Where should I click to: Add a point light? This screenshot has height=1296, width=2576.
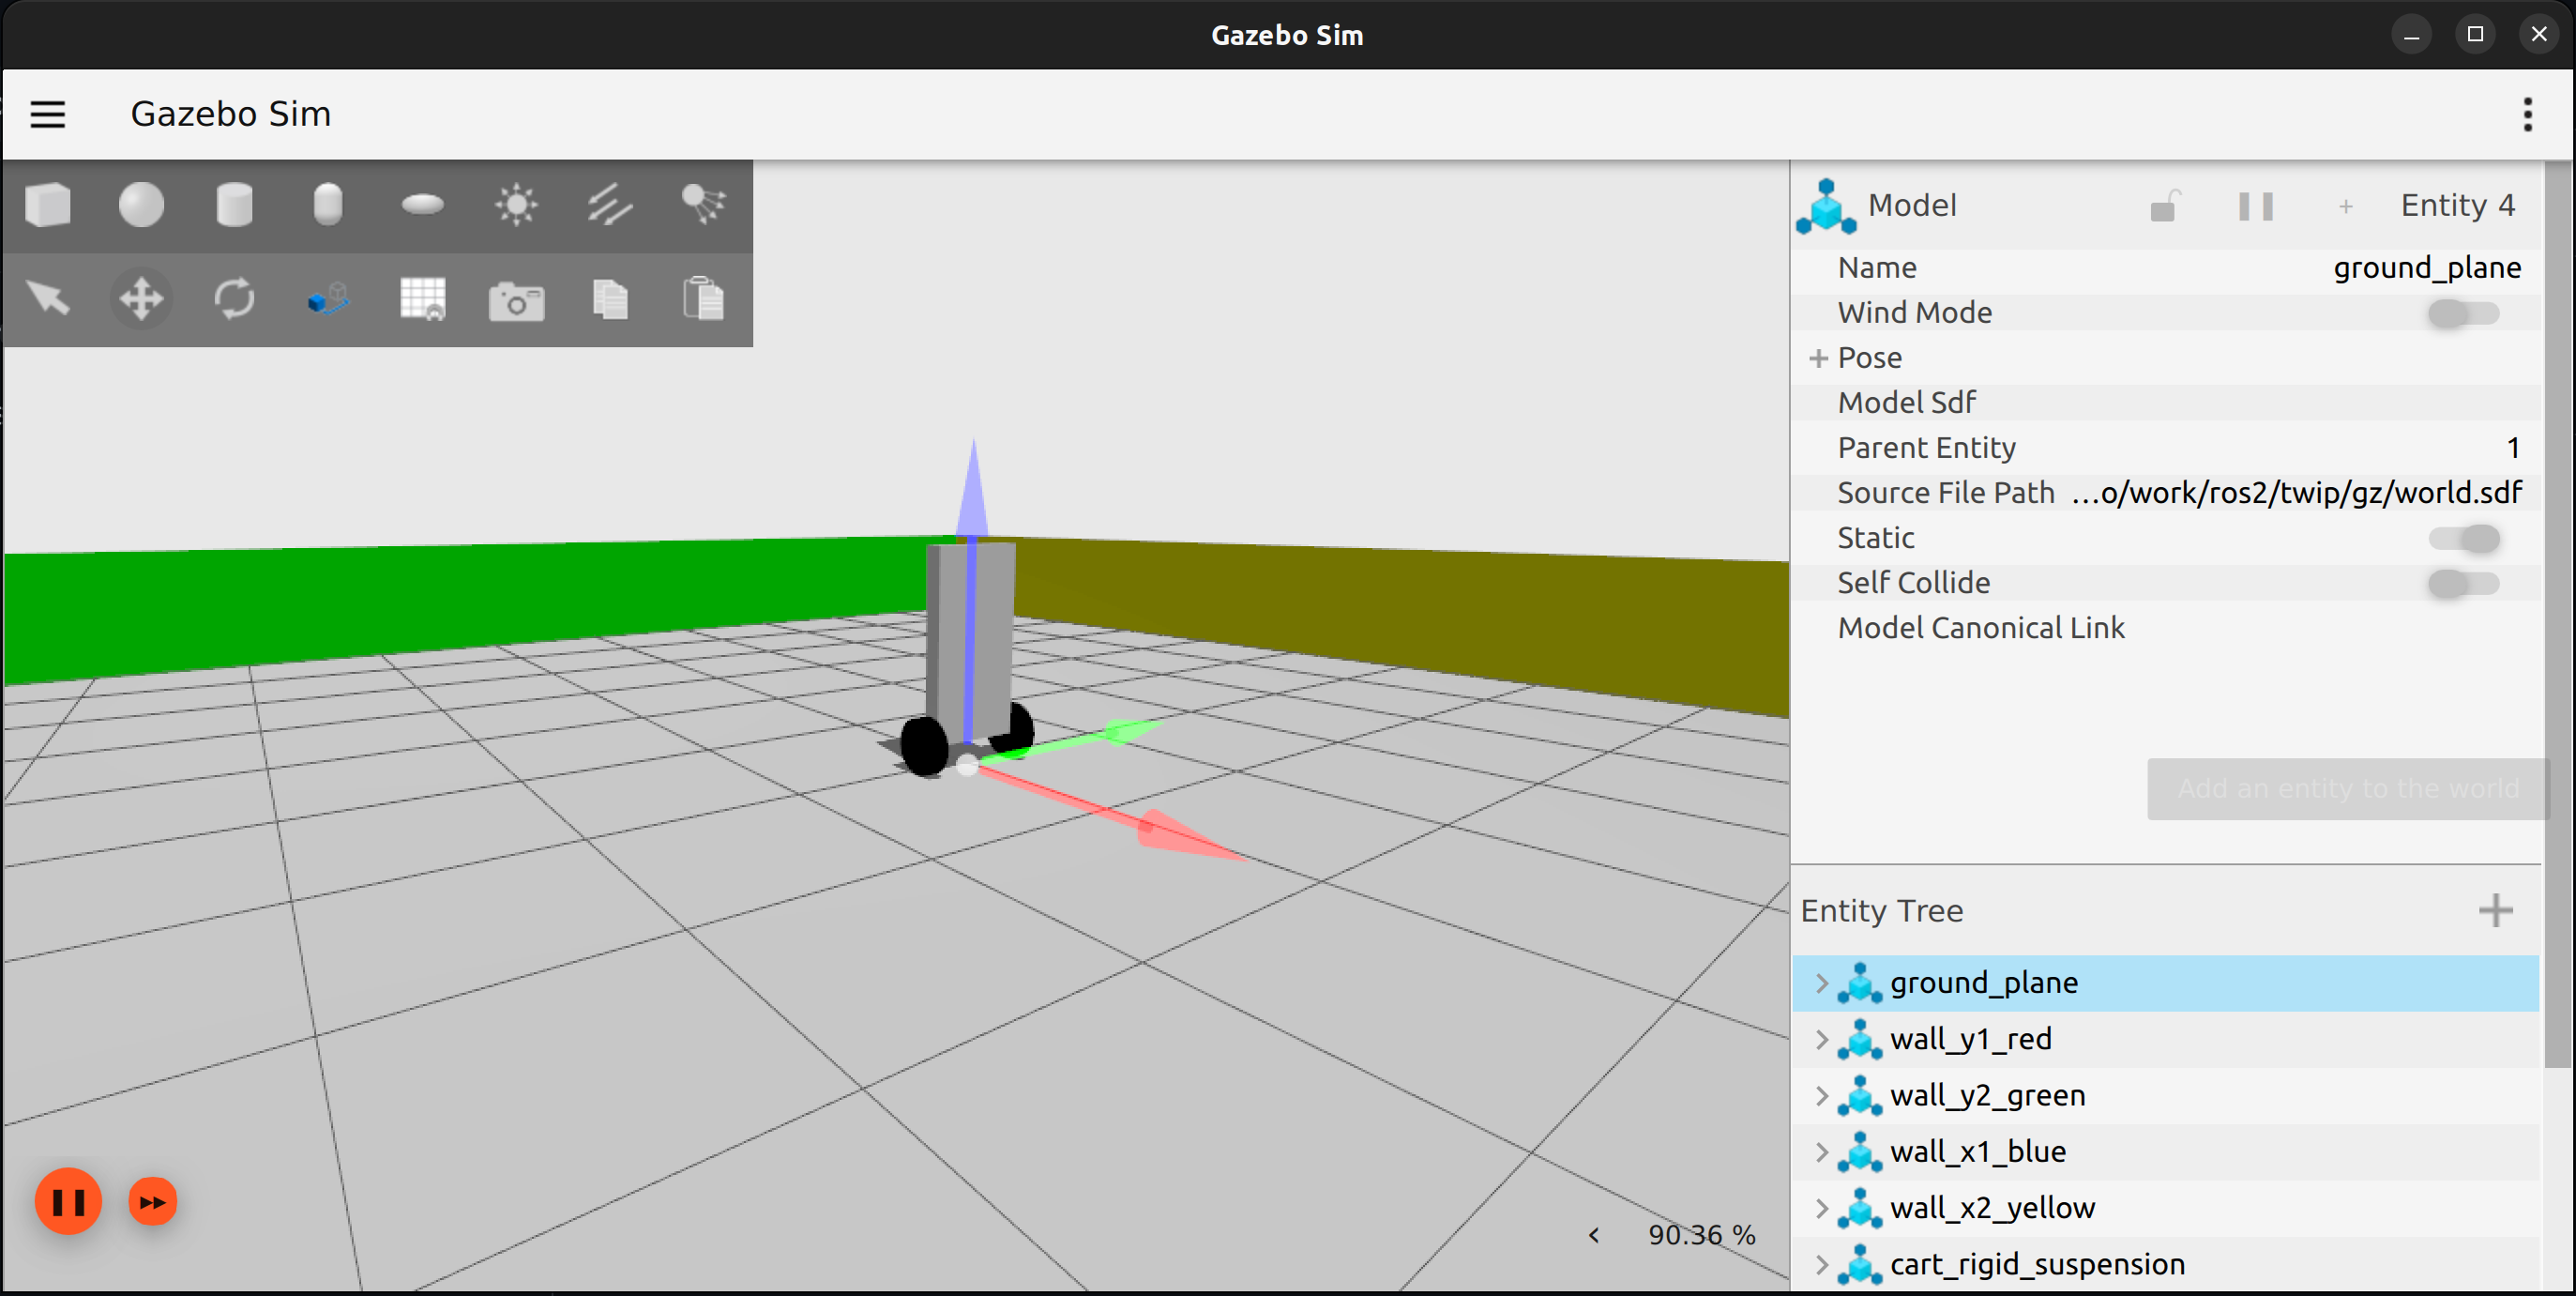516,205
